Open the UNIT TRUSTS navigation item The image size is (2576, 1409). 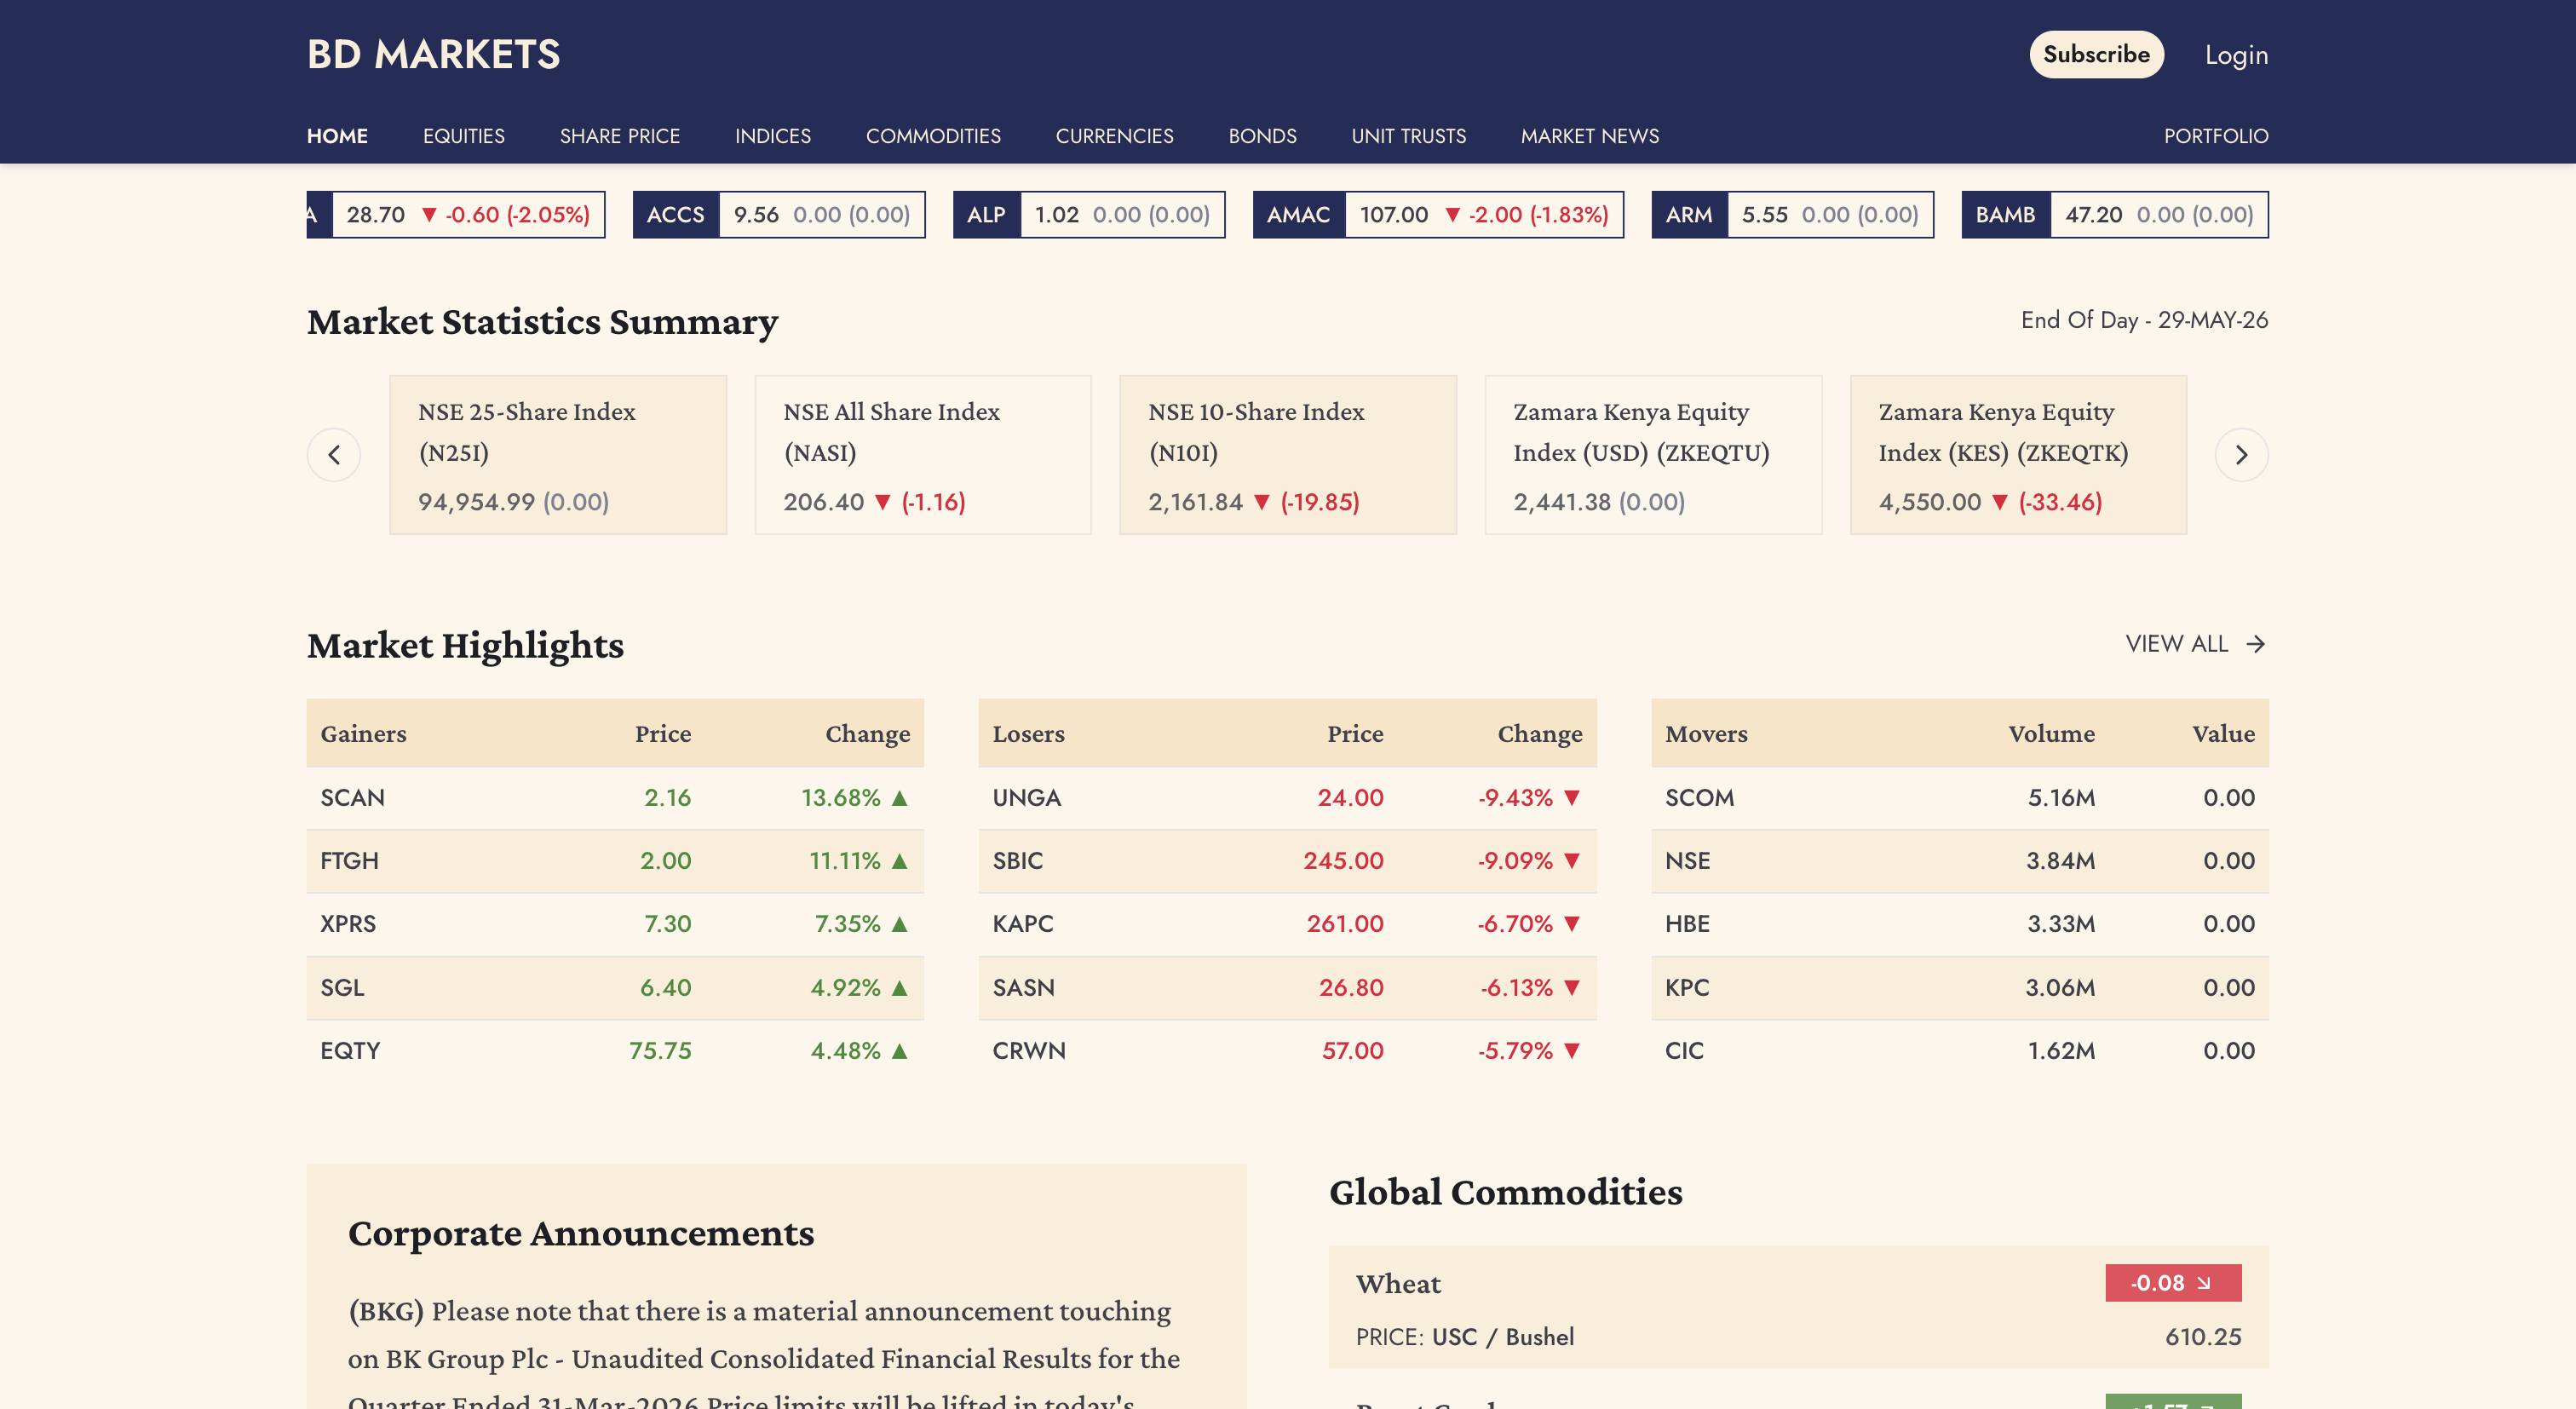click(x=1408, y=136)
